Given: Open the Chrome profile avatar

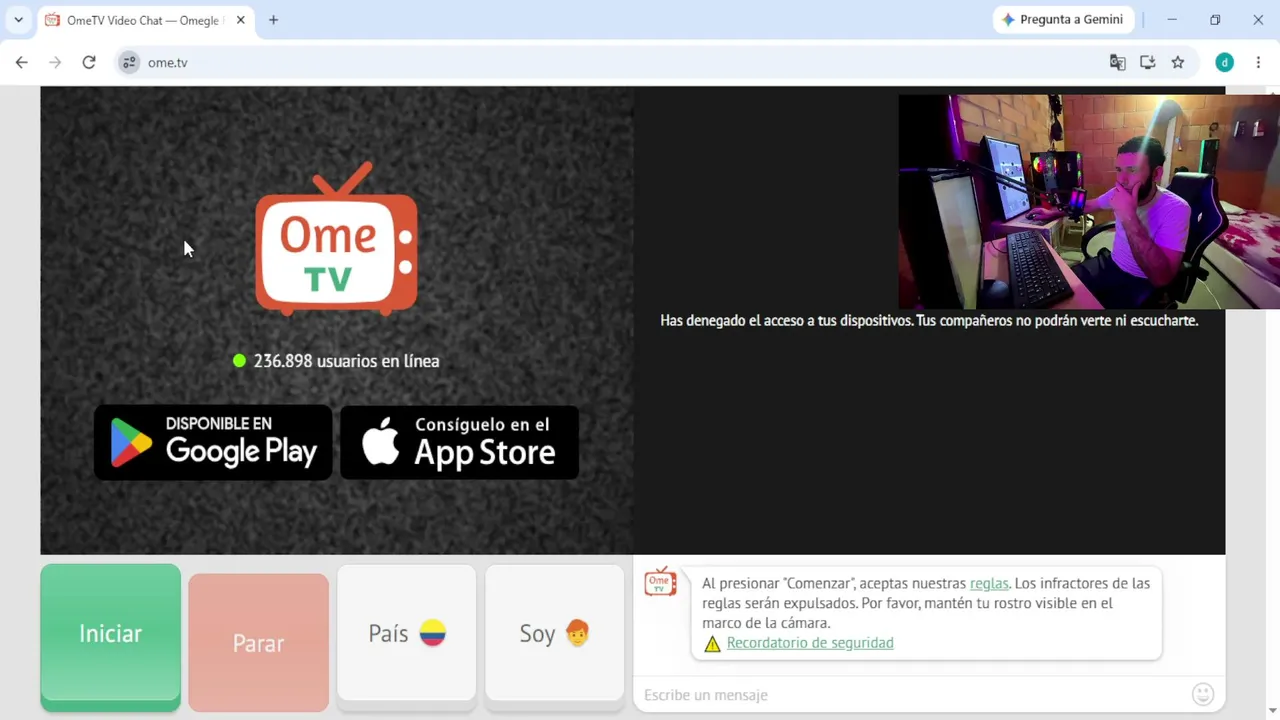Looking at the screenshot, I should point(1224,62).
